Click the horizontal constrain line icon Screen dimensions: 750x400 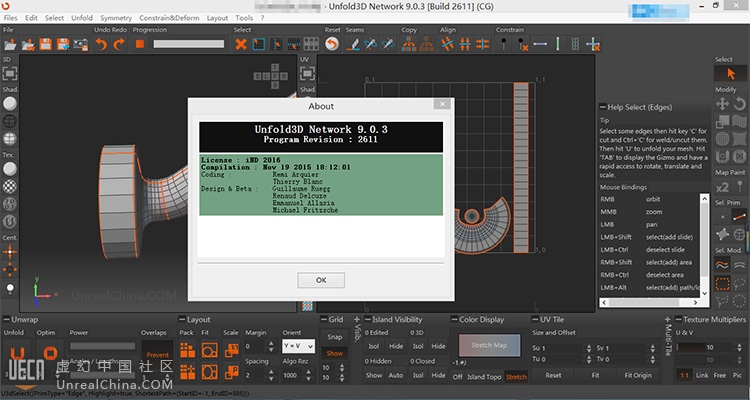[540, 44]
